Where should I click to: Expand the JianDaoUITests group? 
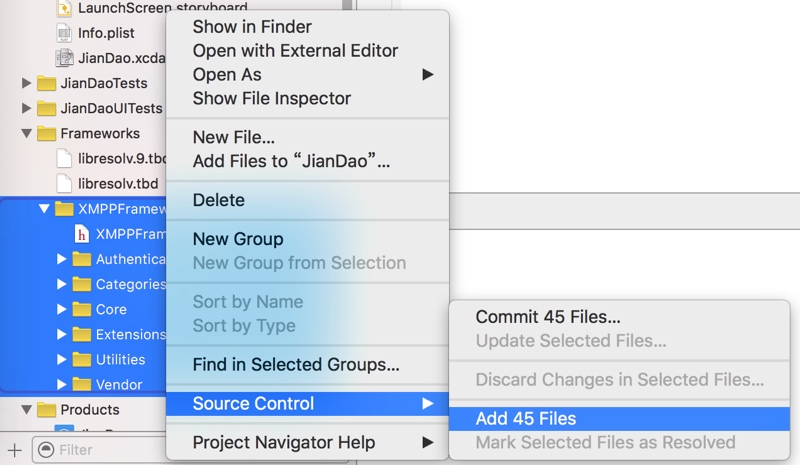pyautogui.click(x=26, y=108)
